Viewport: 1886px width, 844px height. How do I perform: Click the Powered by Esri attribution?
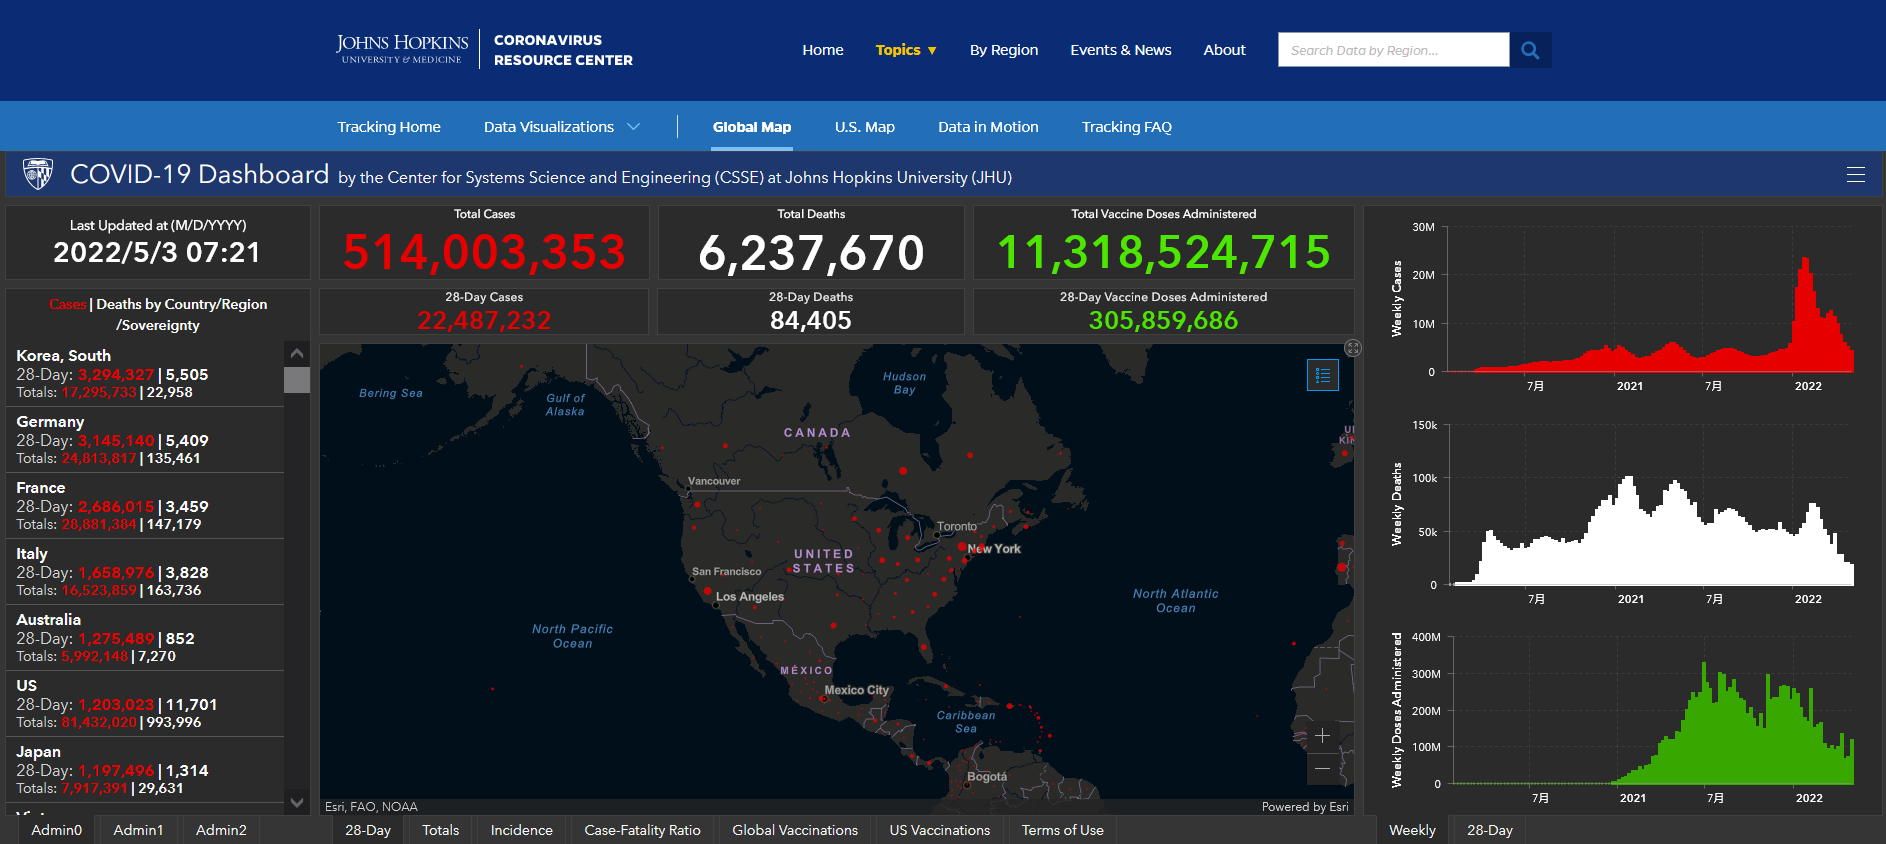point(1305,807)
